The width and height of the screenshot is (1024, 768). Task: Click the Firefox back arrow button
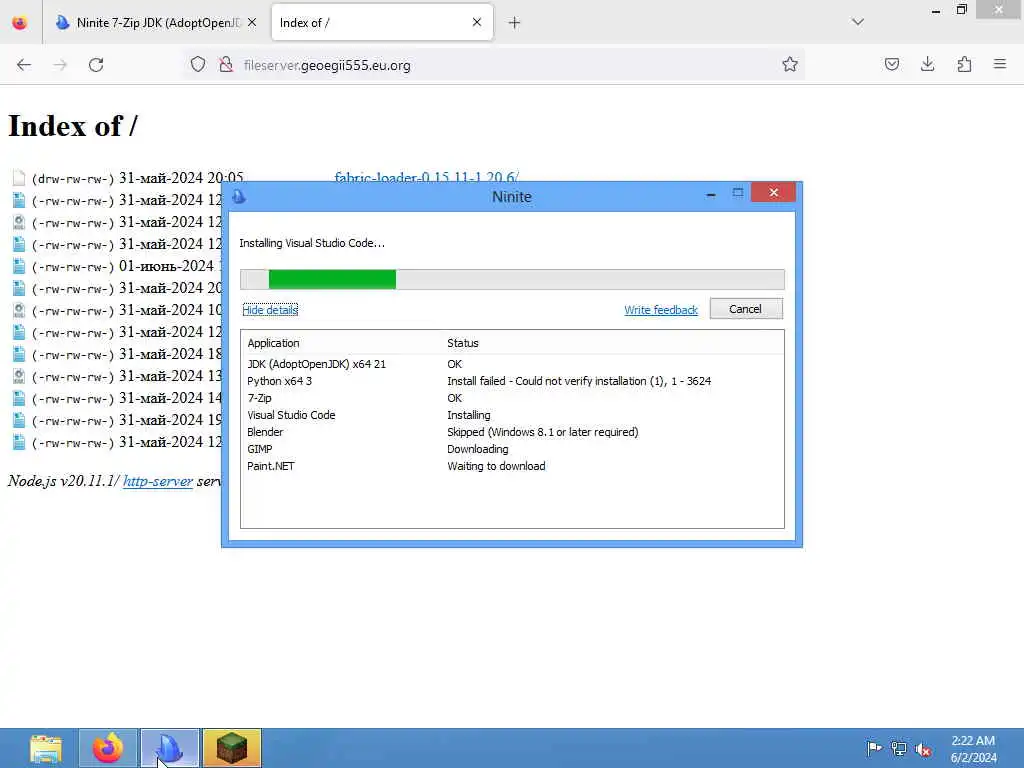pyautogui.click(x=24, y=65)
